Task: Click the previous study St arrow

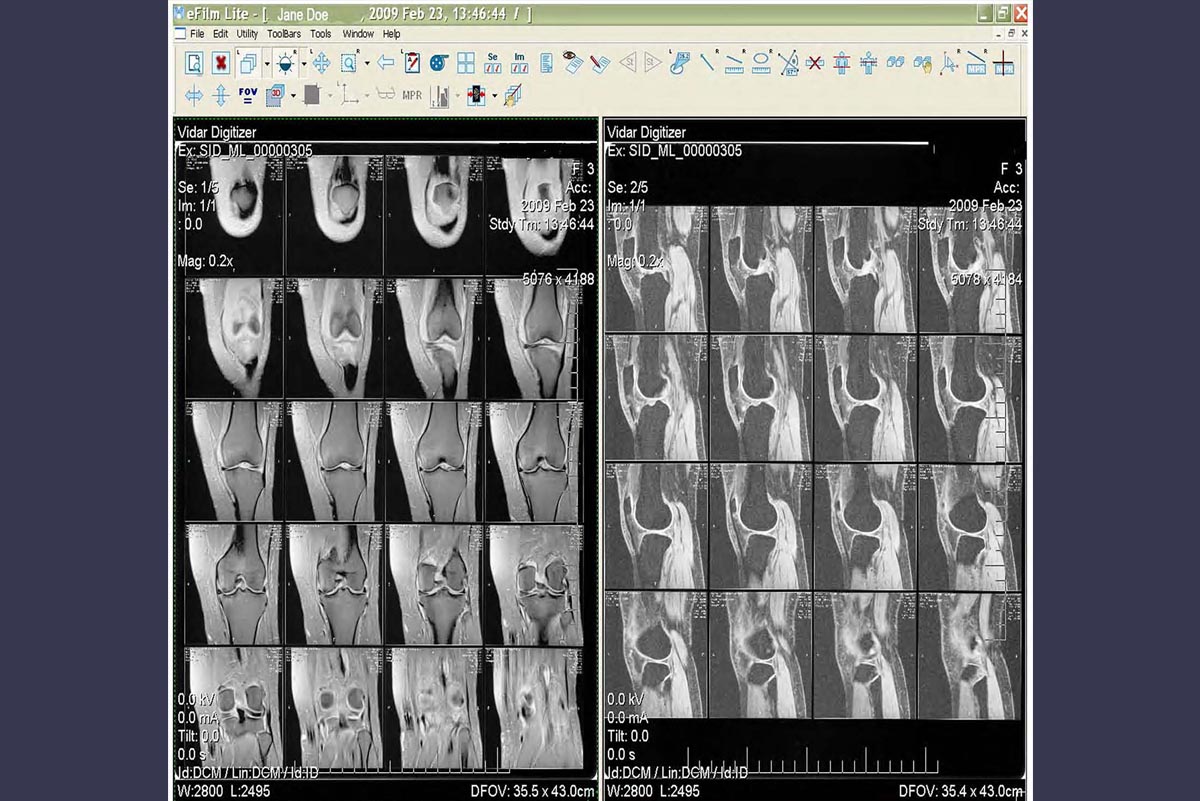Action: tap(628, 63)
